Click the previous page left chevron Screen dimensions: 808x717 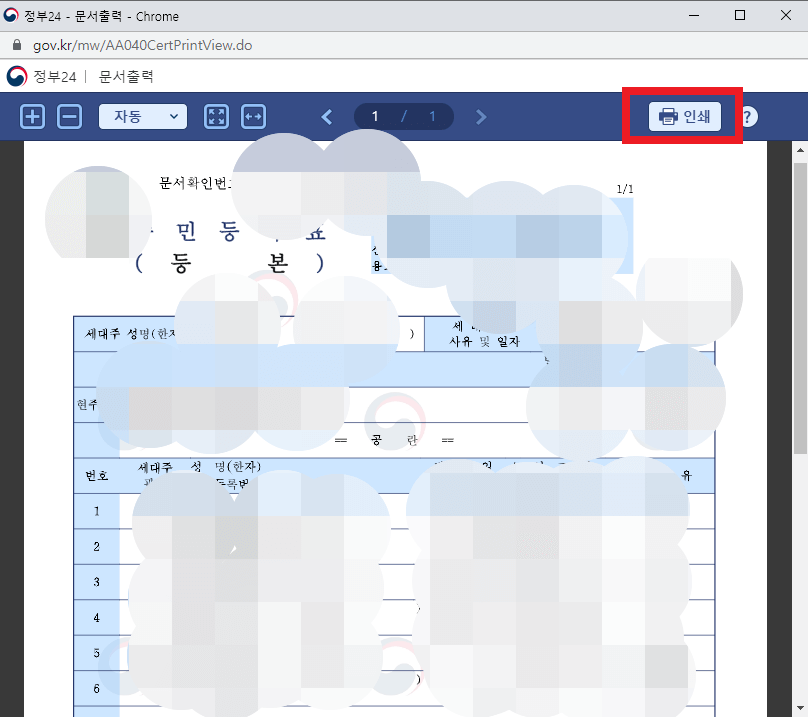[x=327, y=116]
